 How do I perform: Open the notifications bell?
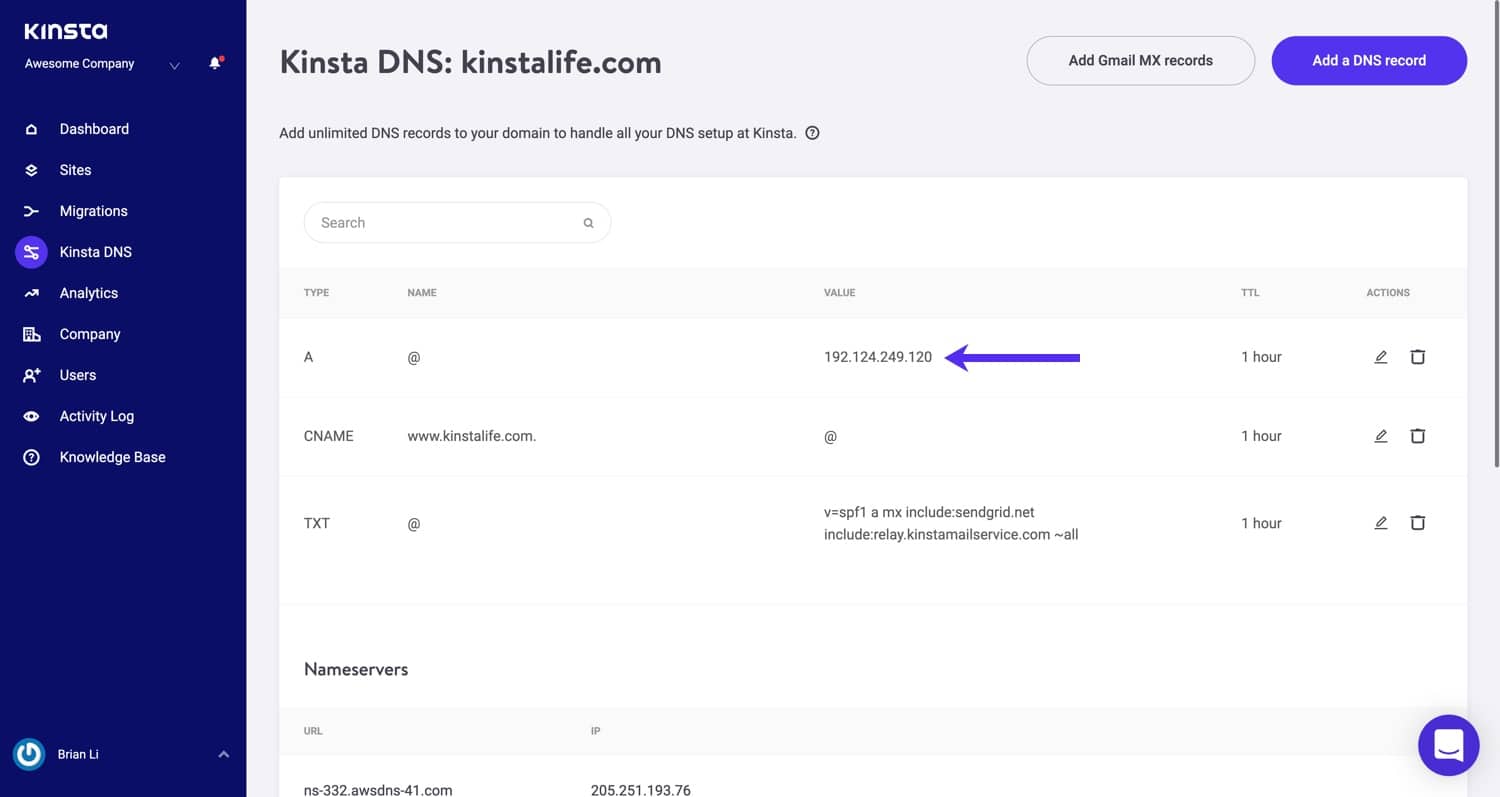click(x=215, y=64)
